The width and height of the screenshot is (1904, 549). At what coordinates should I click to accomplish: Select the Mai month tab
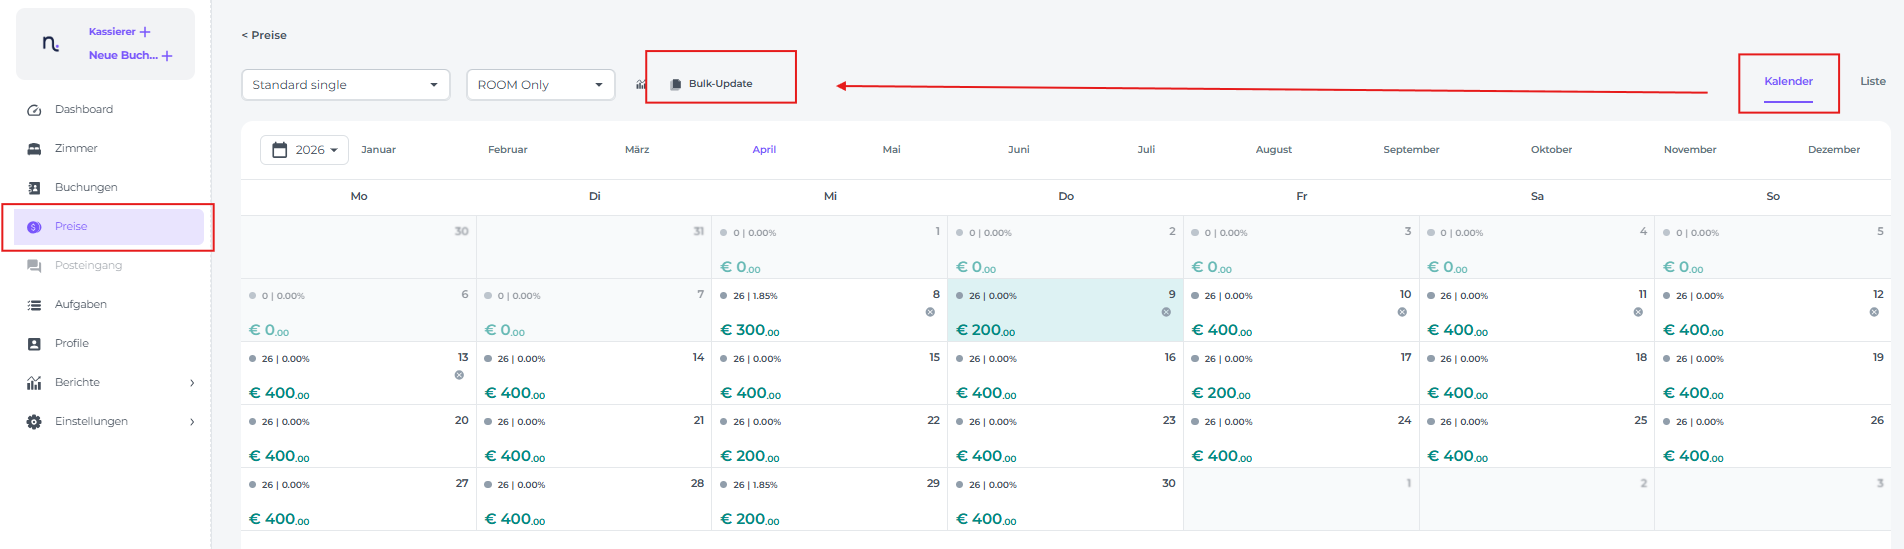(891, 150)
